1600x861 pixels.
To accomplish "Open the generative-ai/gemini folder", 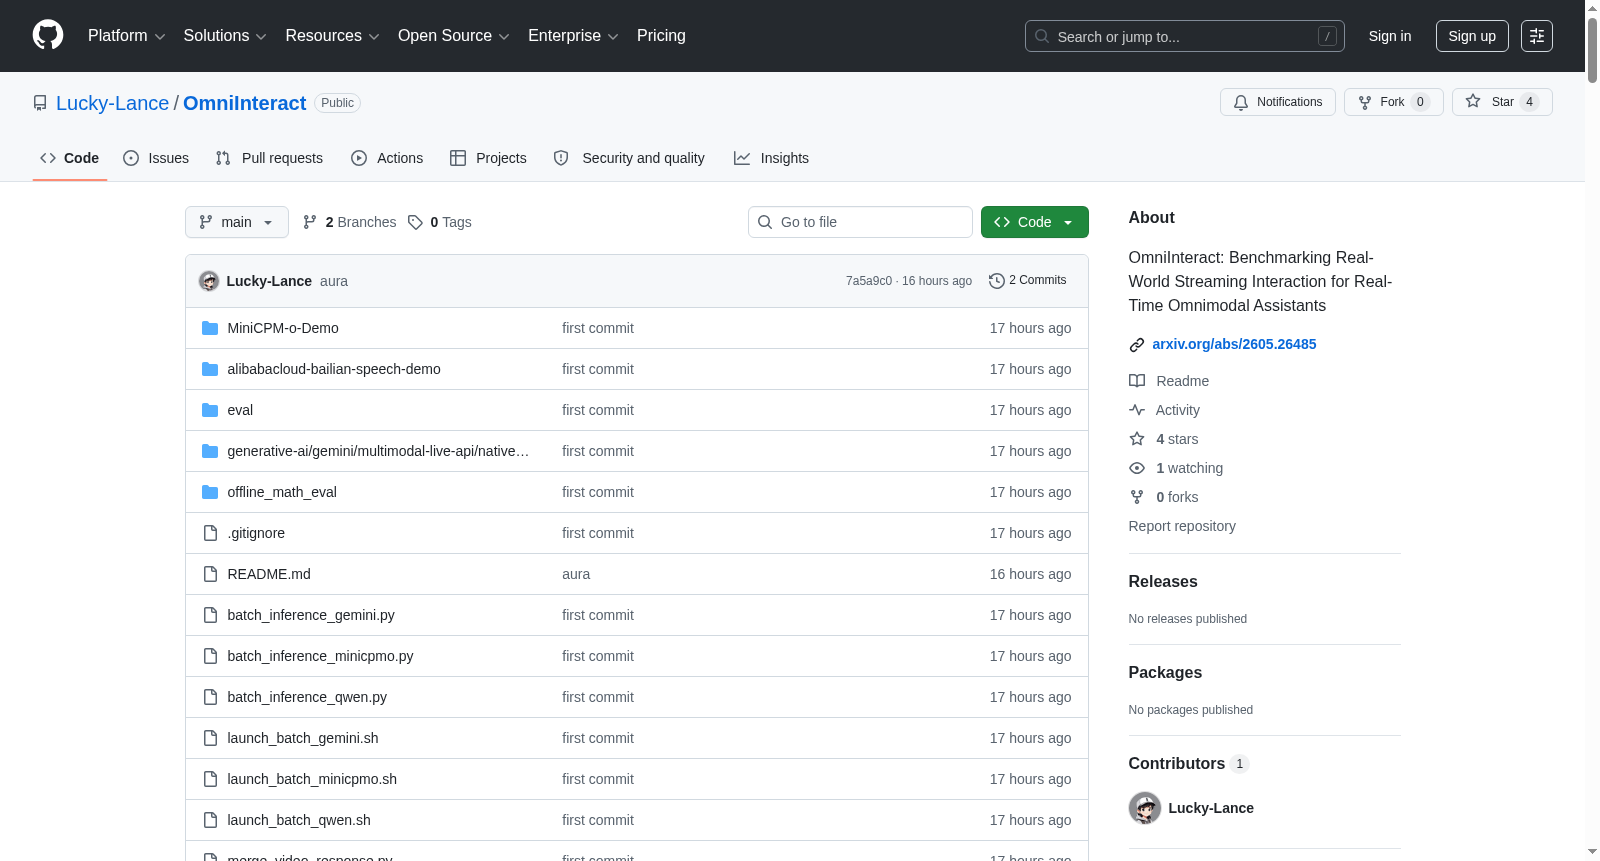I will coord(378,451).
